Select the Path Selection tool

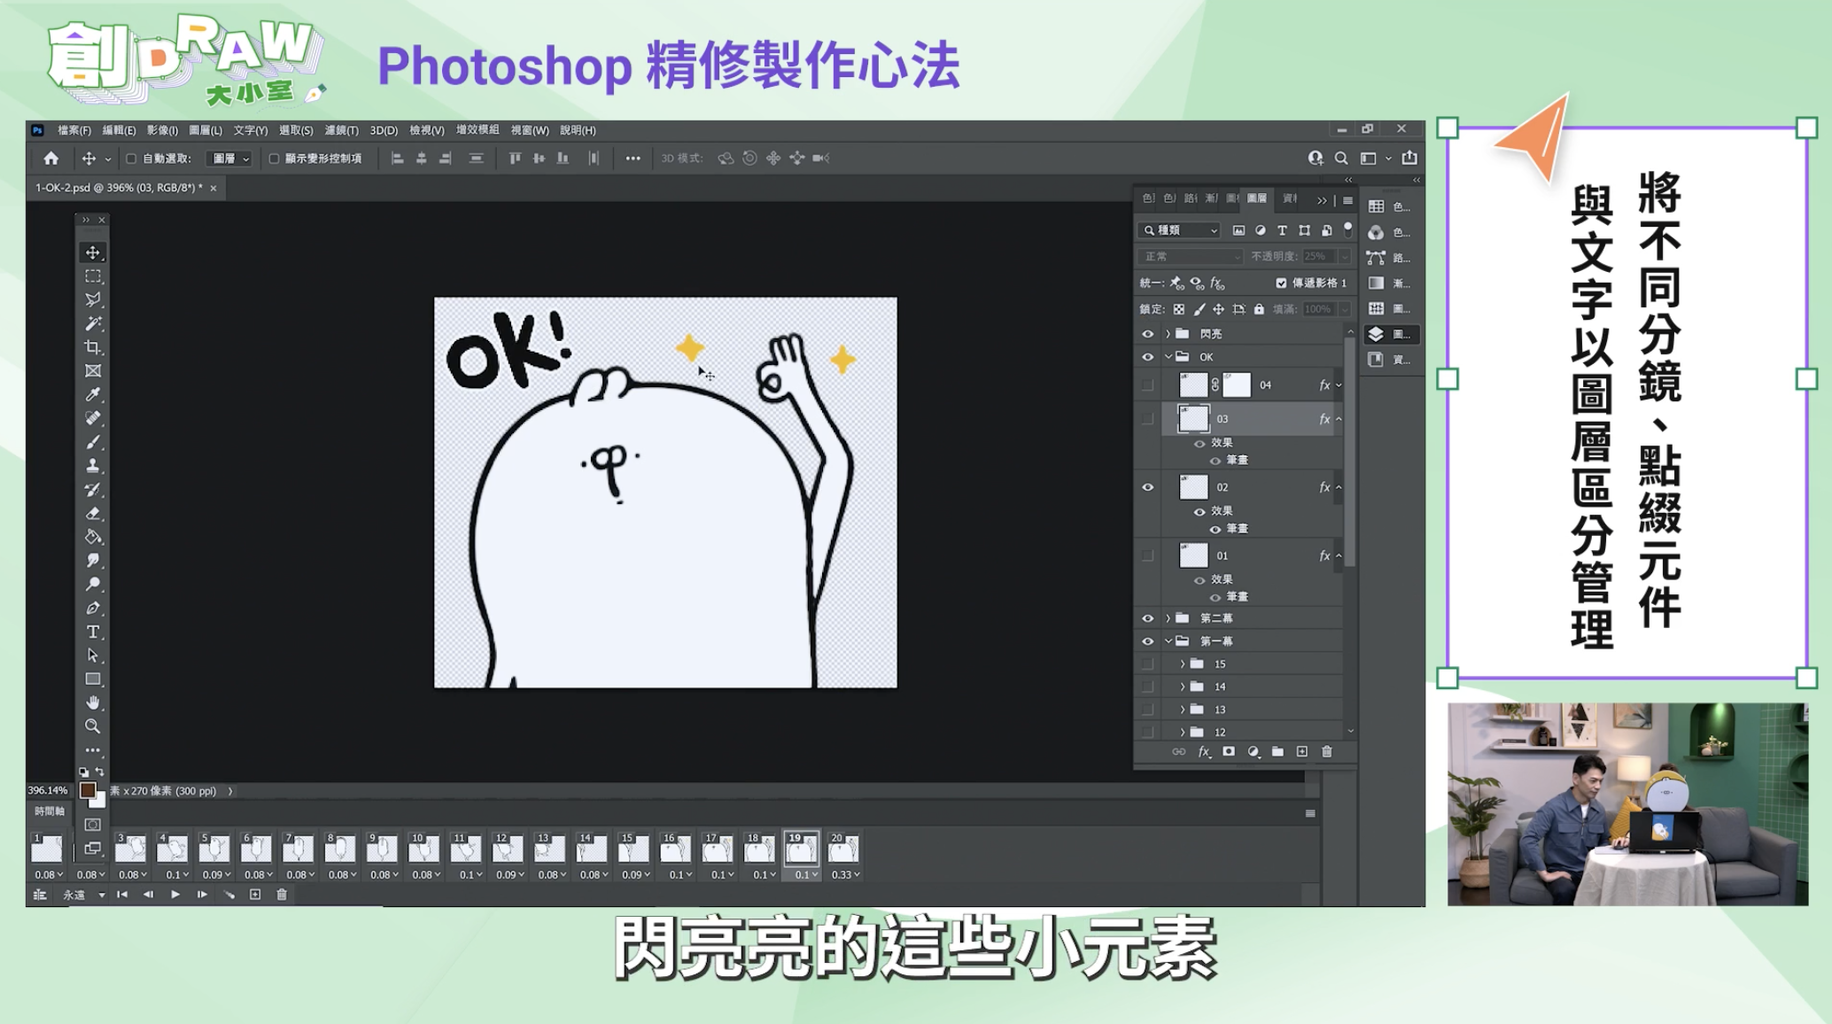[x=93, y=656]
